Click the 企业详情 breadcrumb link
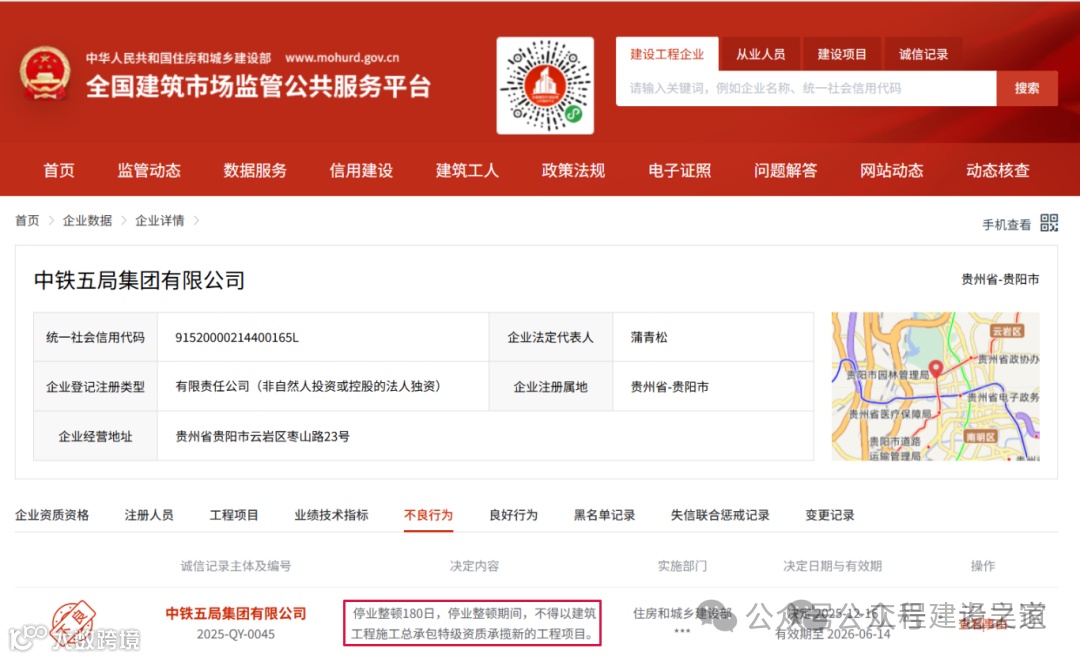This screenshot has width=1080, height=659. (x=160, y=220)
